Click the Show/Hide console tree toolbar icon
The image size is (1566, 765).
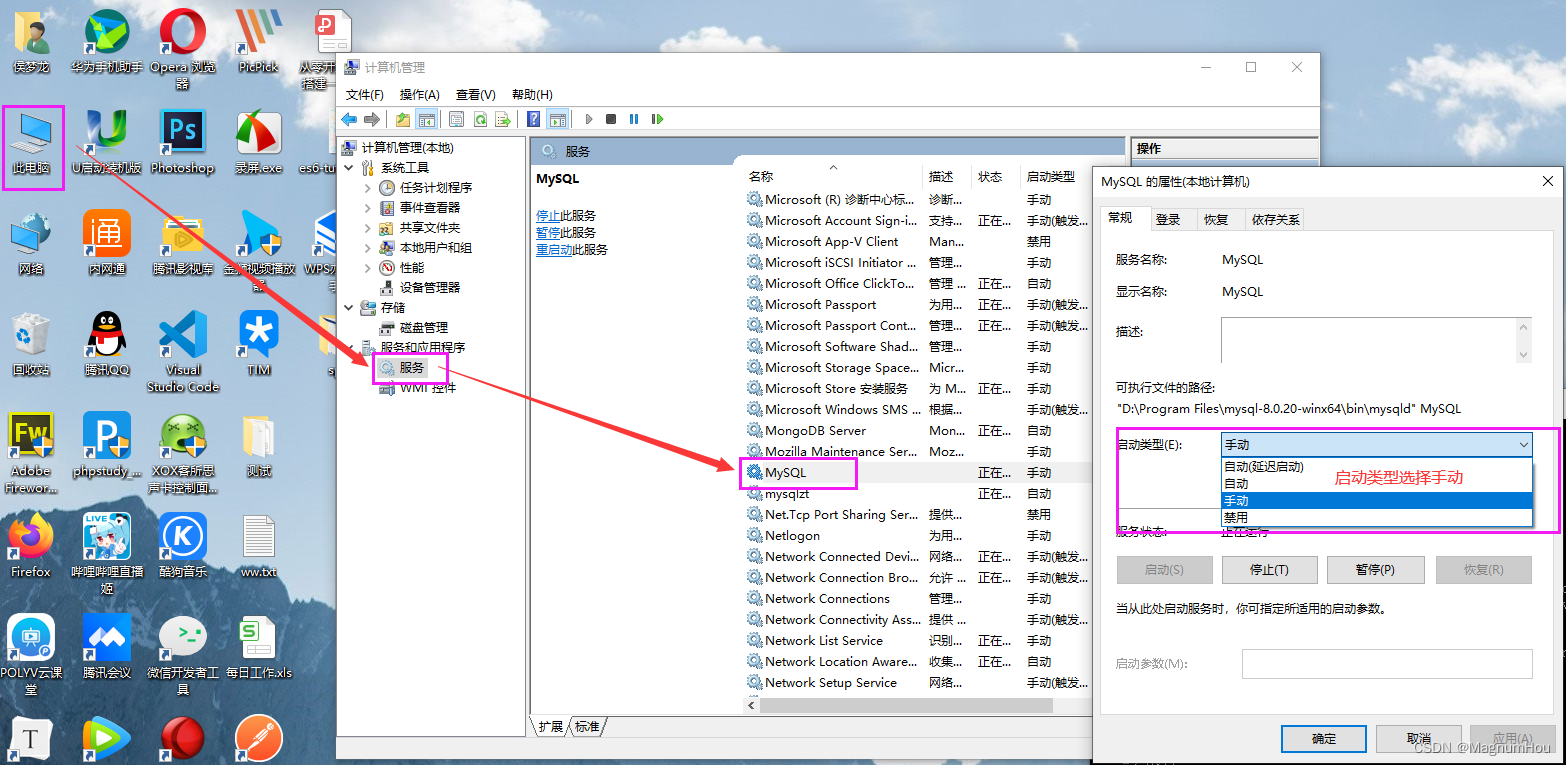(426, 119)
